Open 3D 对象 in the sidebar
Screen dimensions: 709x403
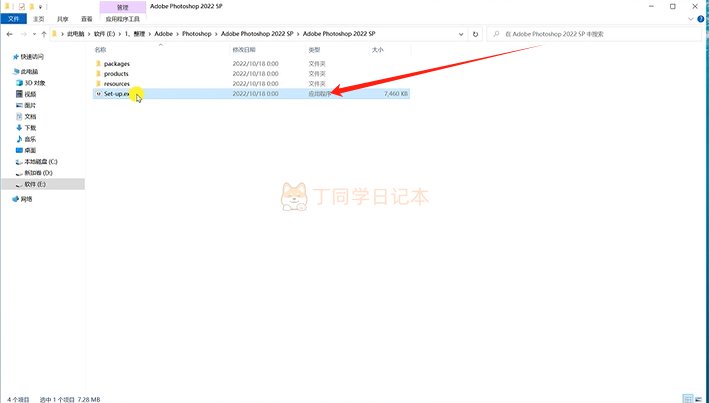click(31, 83)
